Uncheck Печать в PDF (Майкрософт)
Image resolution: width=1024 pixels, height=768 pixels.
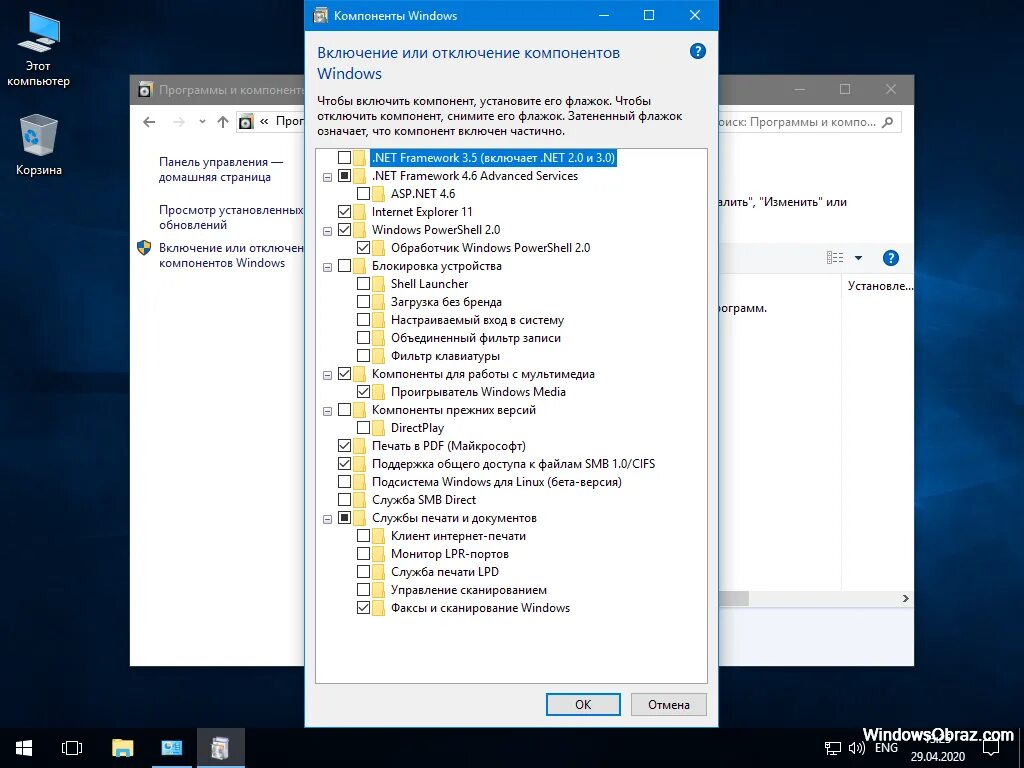344,446
